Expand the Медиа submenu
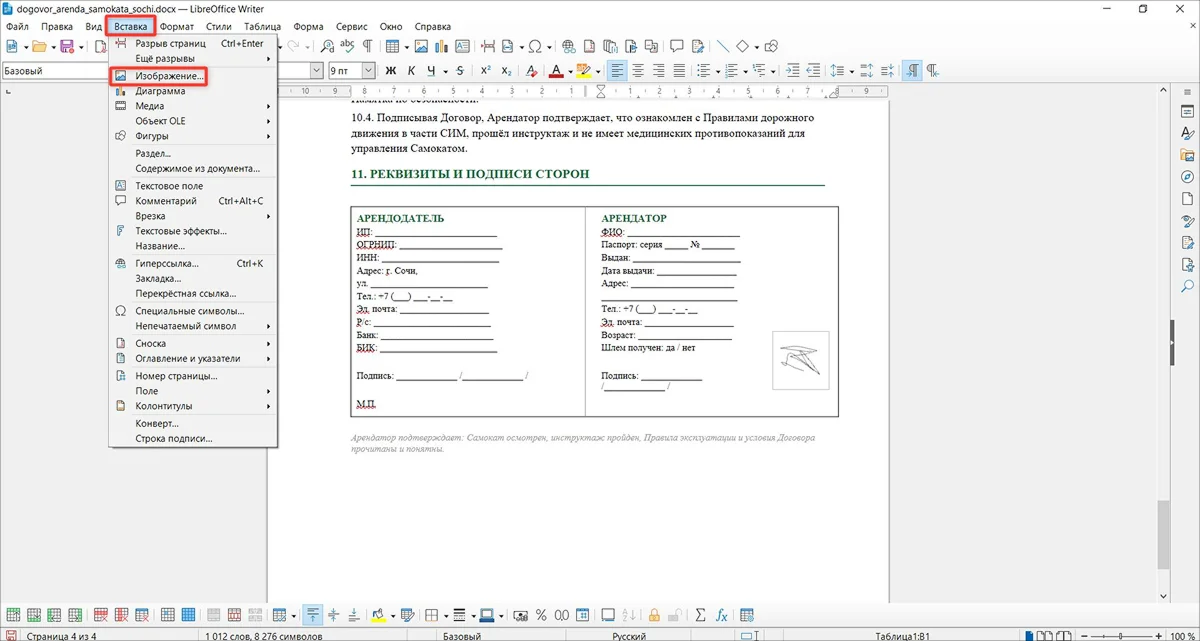The width and height of the screenshot is (1200, 641). (192, 106)
